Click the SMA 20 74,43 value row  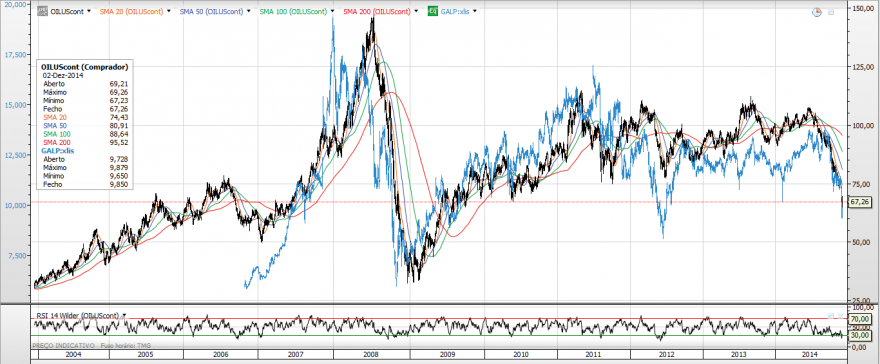(86, 117)
